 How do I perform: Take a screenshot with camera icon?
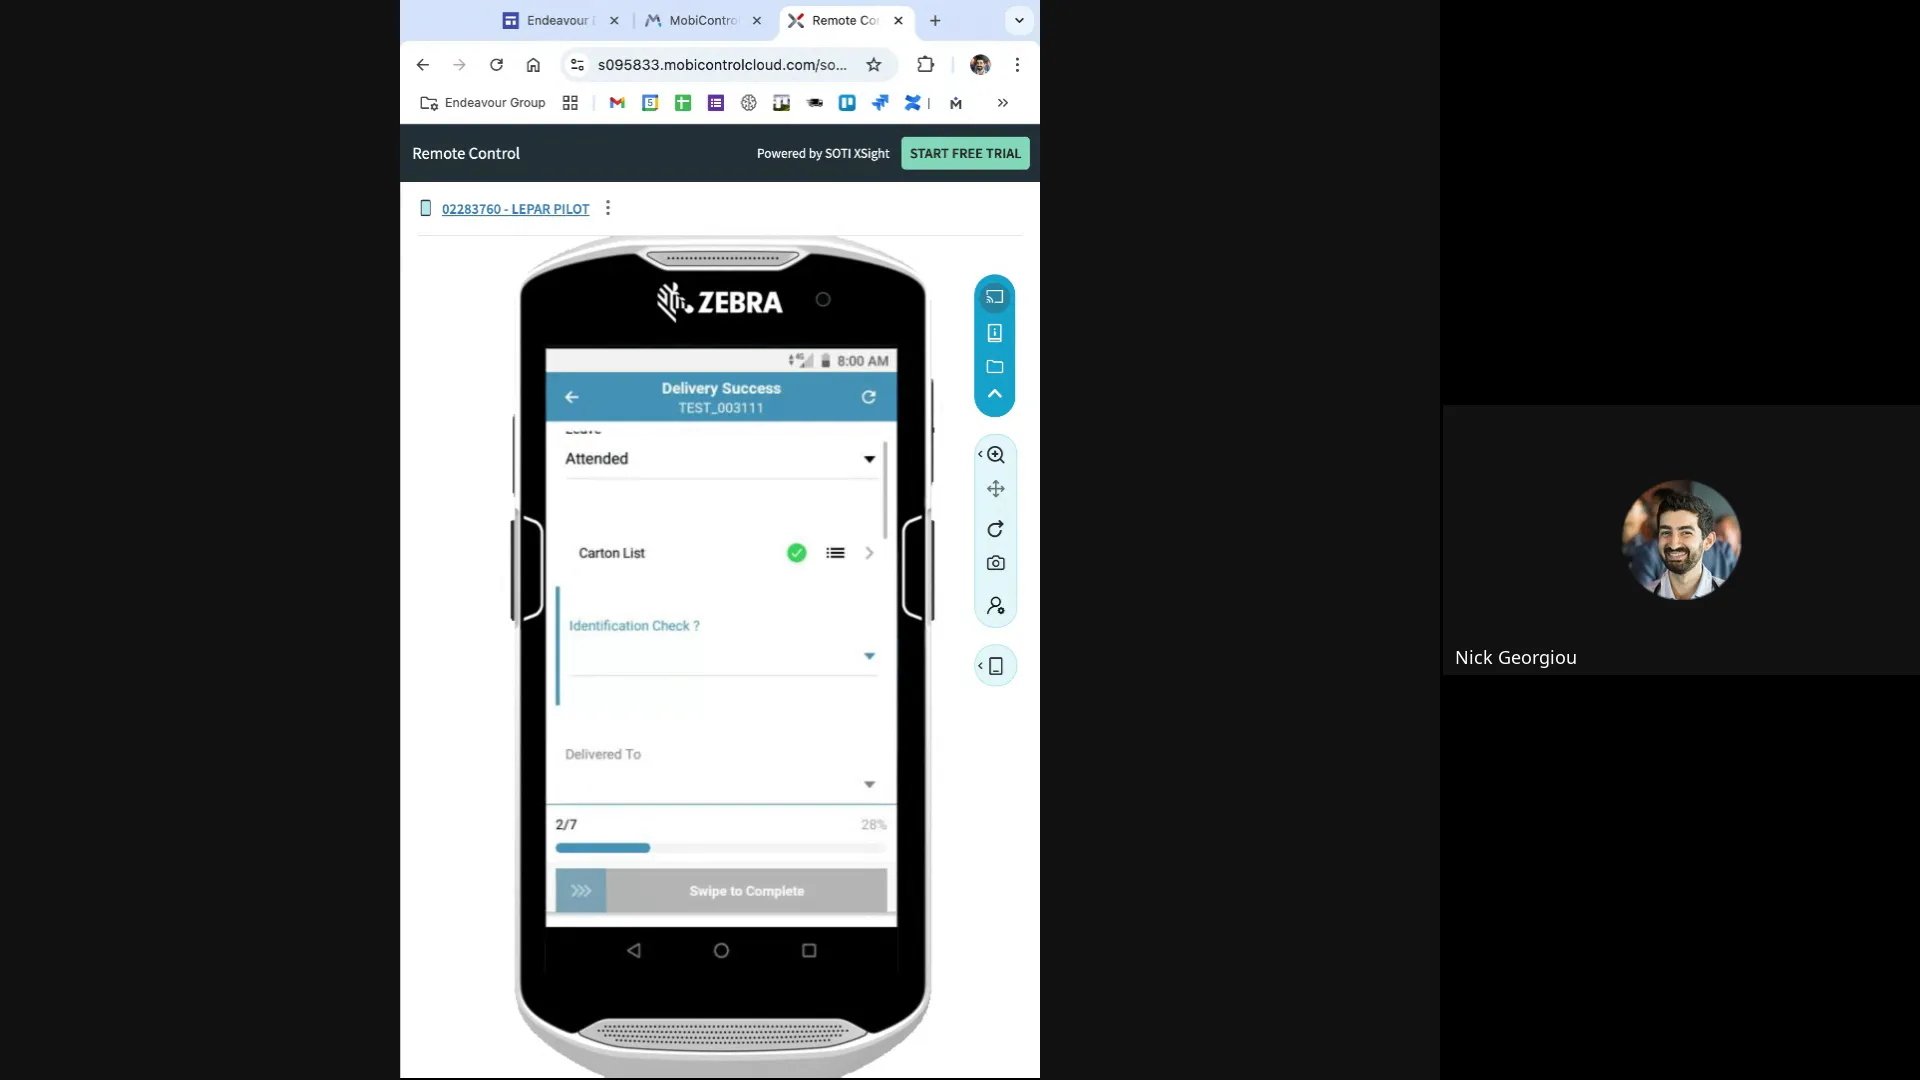coord(996,563)
